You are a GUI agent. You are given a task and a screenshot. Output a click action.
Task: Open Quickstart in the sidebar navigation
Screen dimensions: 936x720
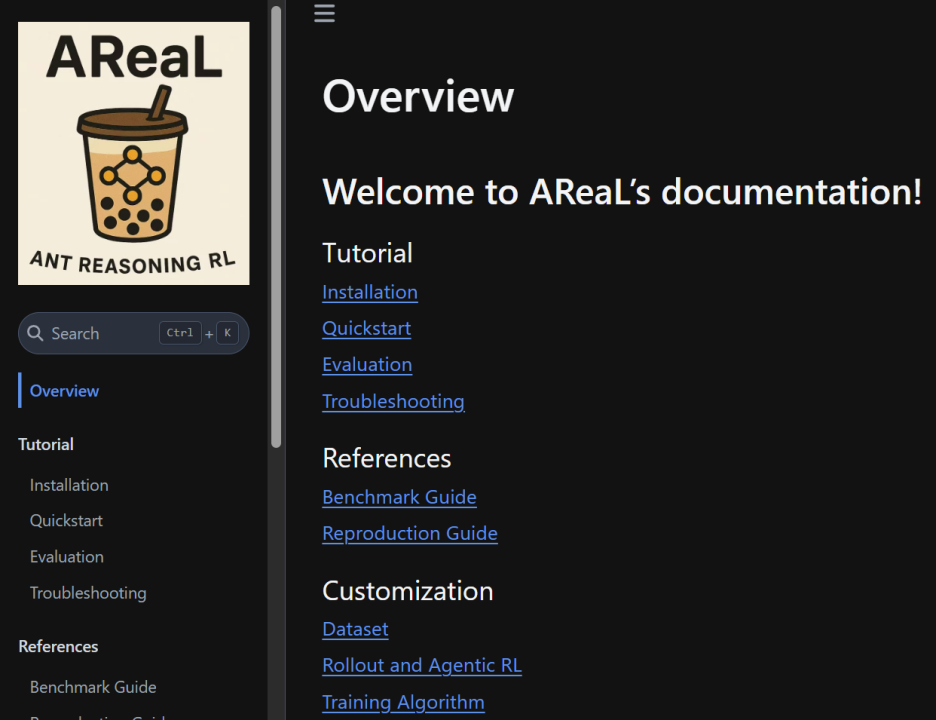(66, 521)
